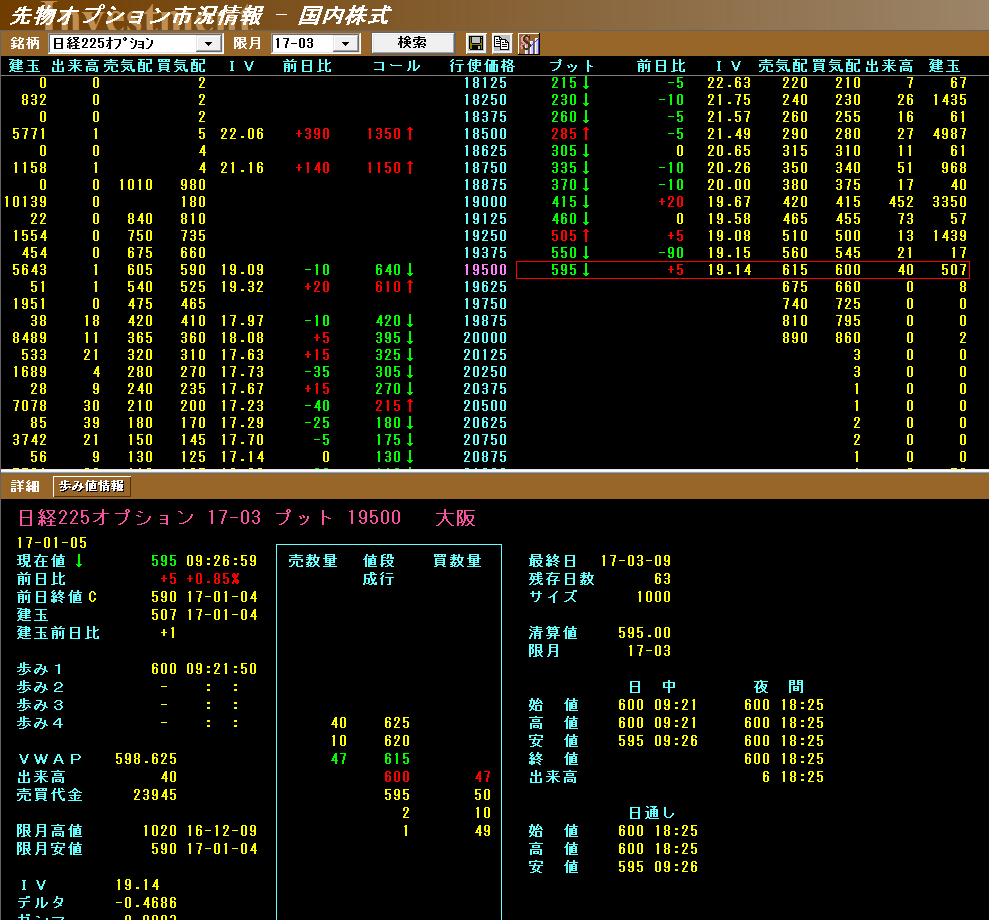Select strike price 20875

click(x=485, y=457)
